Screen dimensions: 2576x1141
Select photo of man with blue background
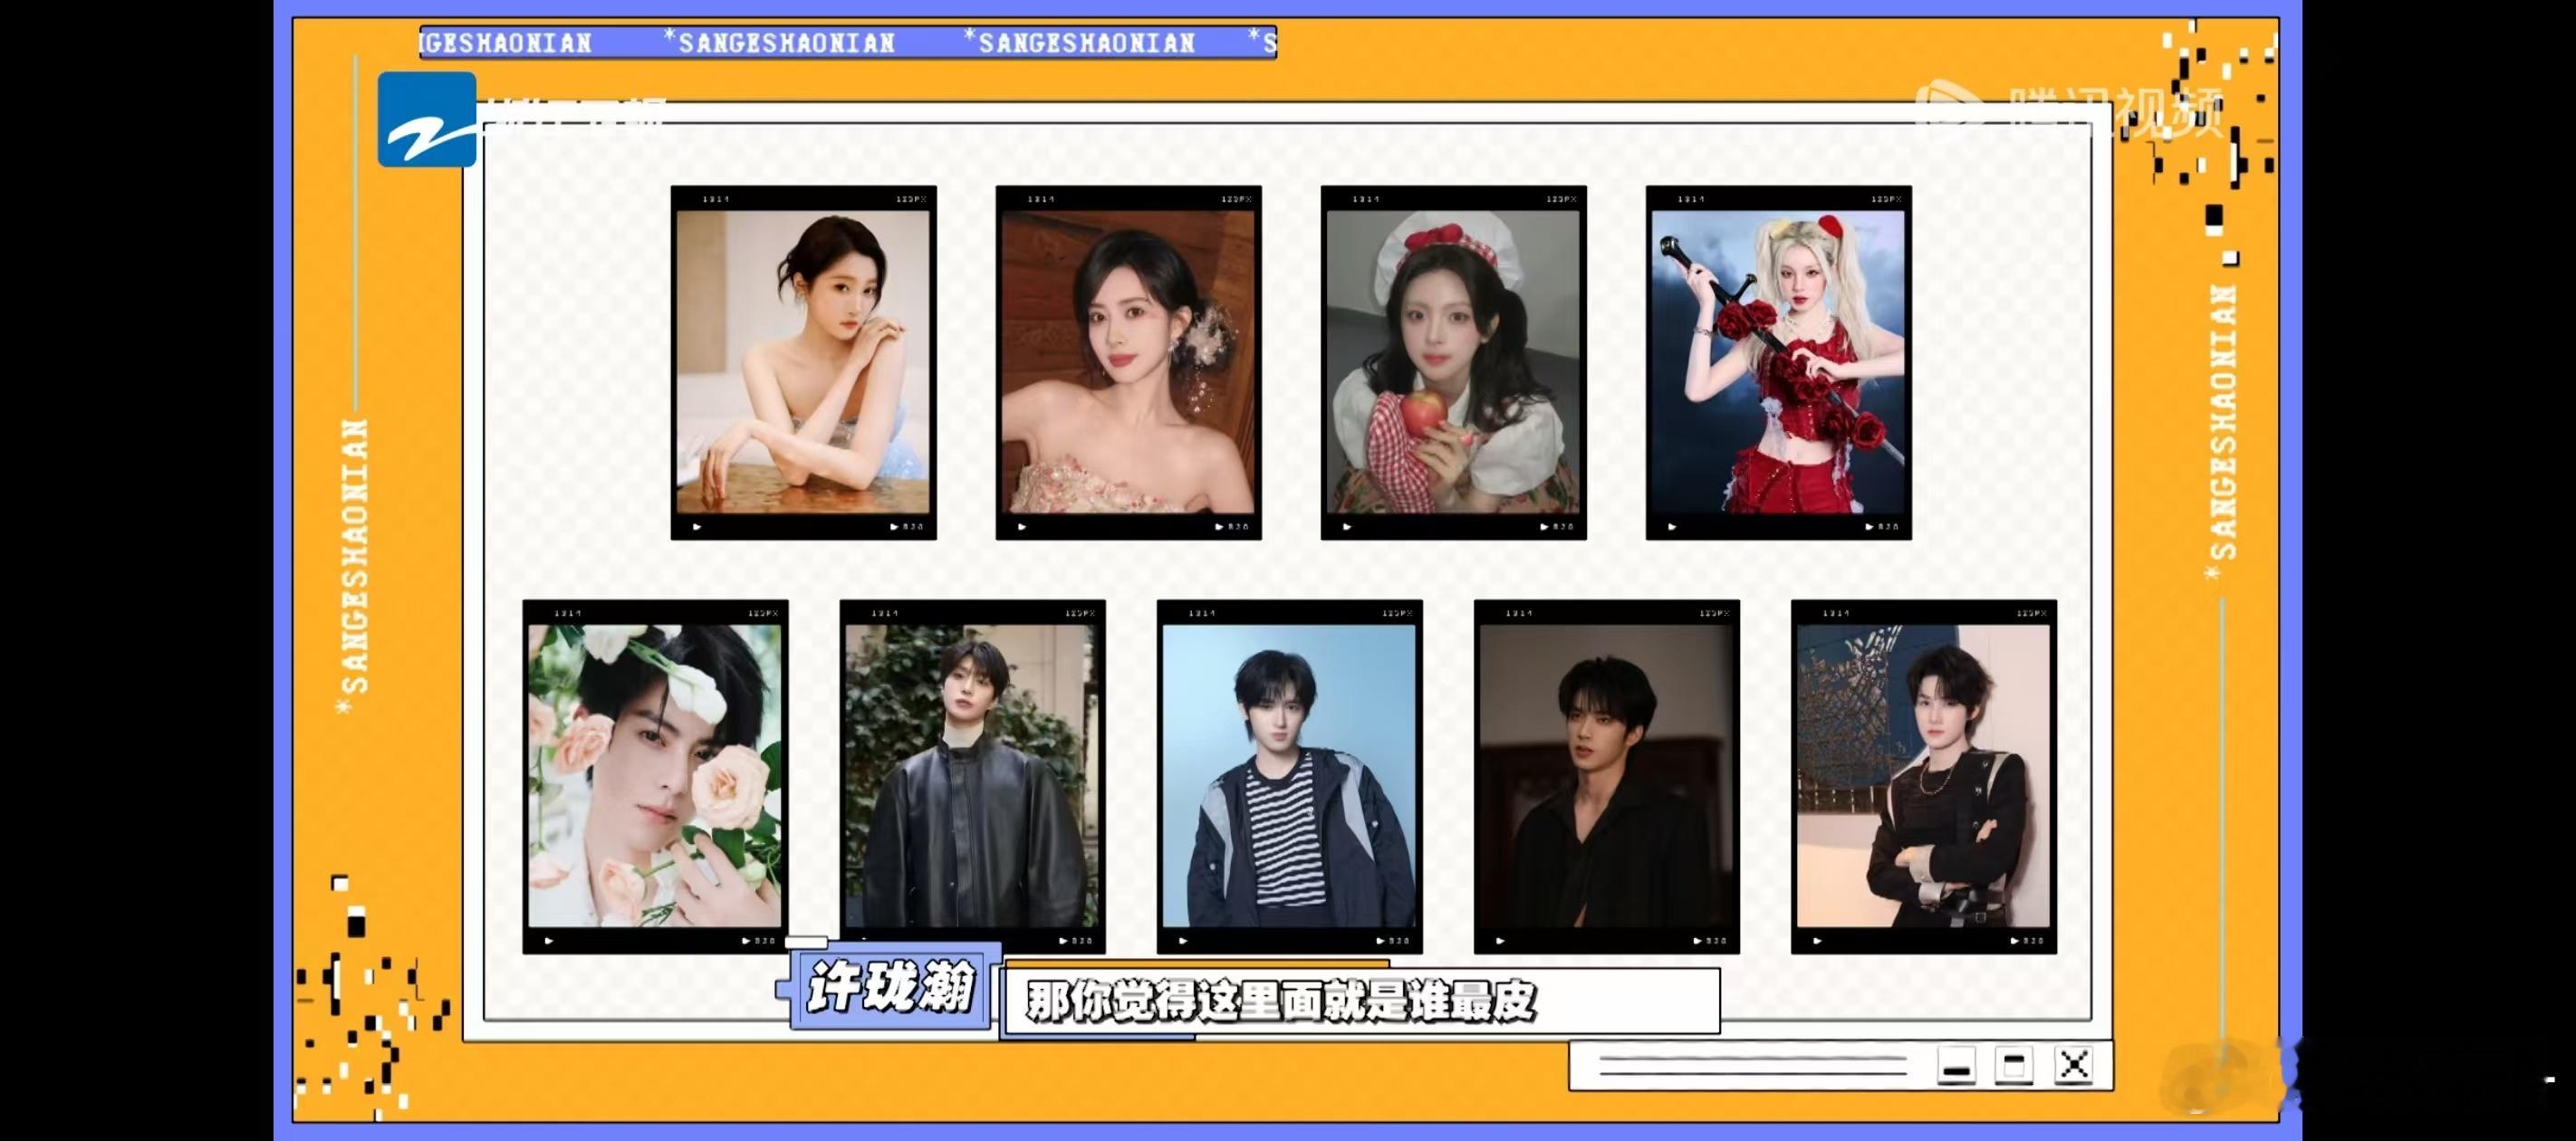tap(1289, 776)
